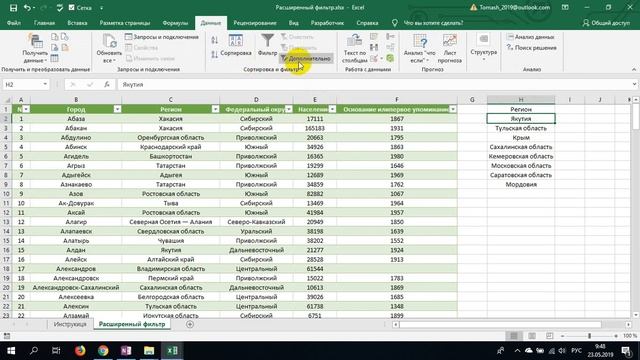Click the column H header

point(521,100)
